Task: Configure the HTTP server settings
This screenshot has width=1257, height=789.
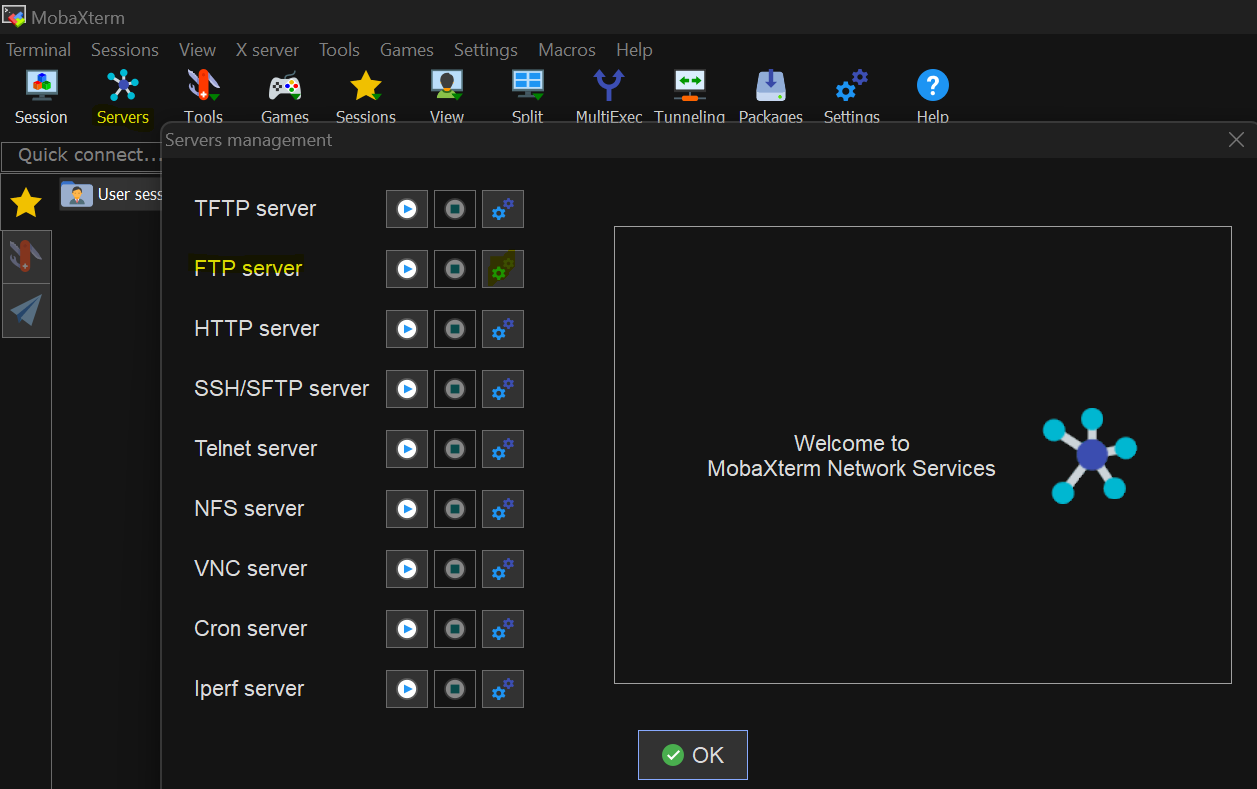Action: coord(503,329)
